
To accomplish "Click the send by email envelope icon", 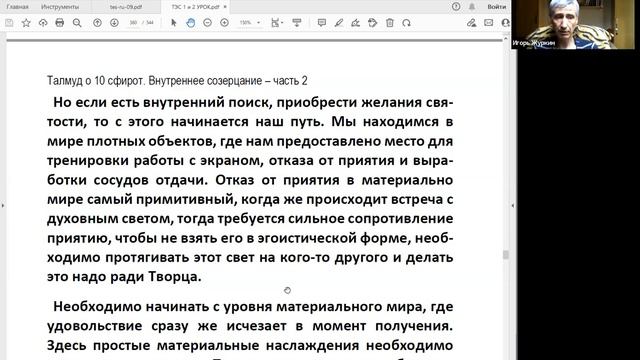I will click(489, 23).
